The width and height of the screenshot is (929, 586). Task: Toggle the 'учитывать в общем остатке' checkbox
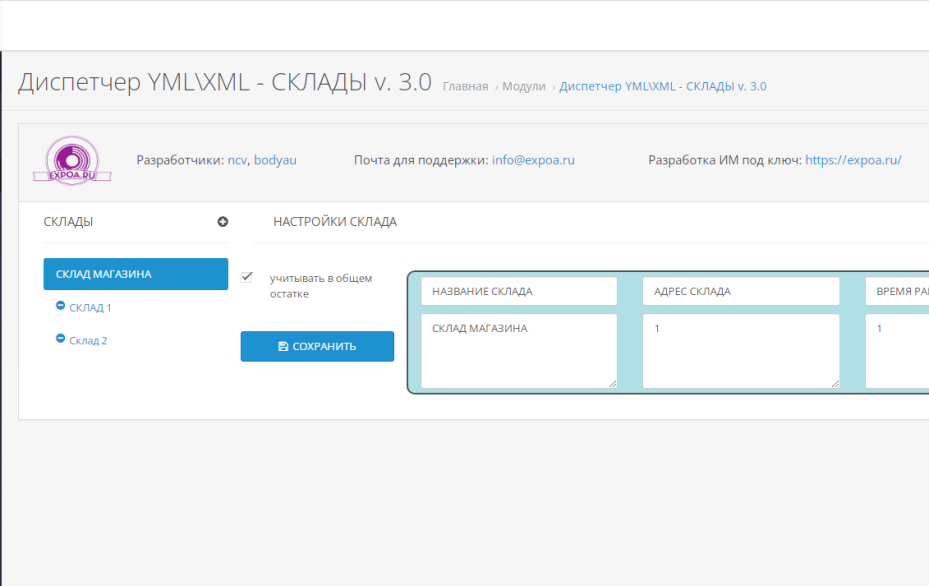click(x=247, y=277)
